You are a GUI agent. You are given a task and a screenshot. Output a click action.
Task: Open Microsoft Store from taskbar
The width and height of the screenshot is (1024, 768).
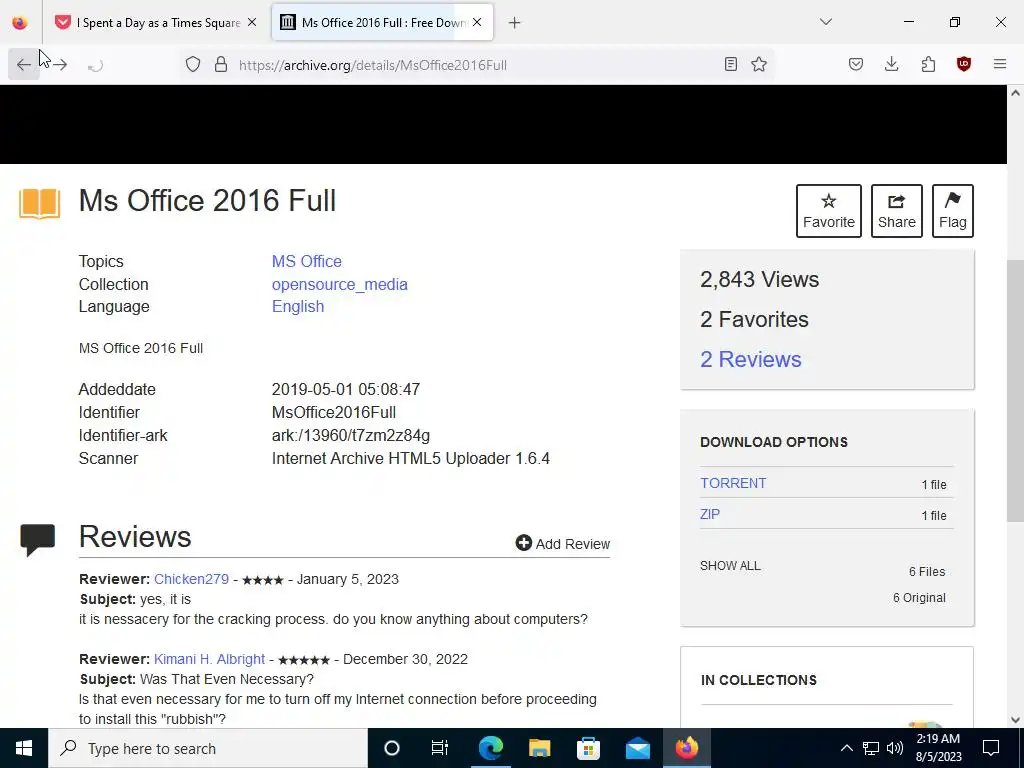coord(588,748)
